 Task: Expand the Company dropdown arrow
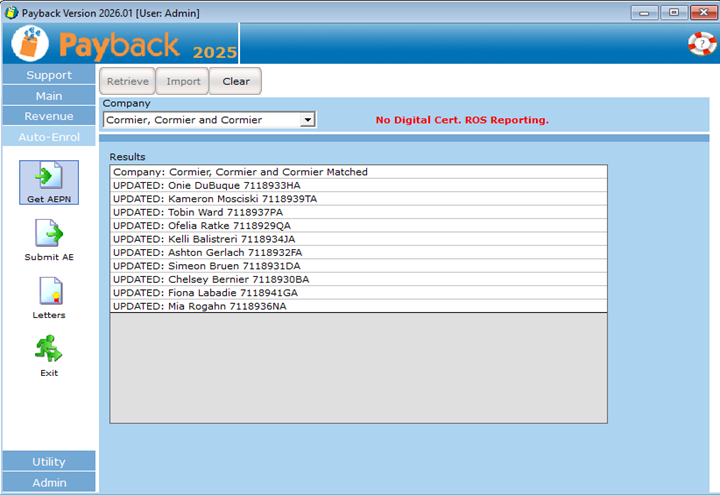pyautogui.click(x=308, y=120)
